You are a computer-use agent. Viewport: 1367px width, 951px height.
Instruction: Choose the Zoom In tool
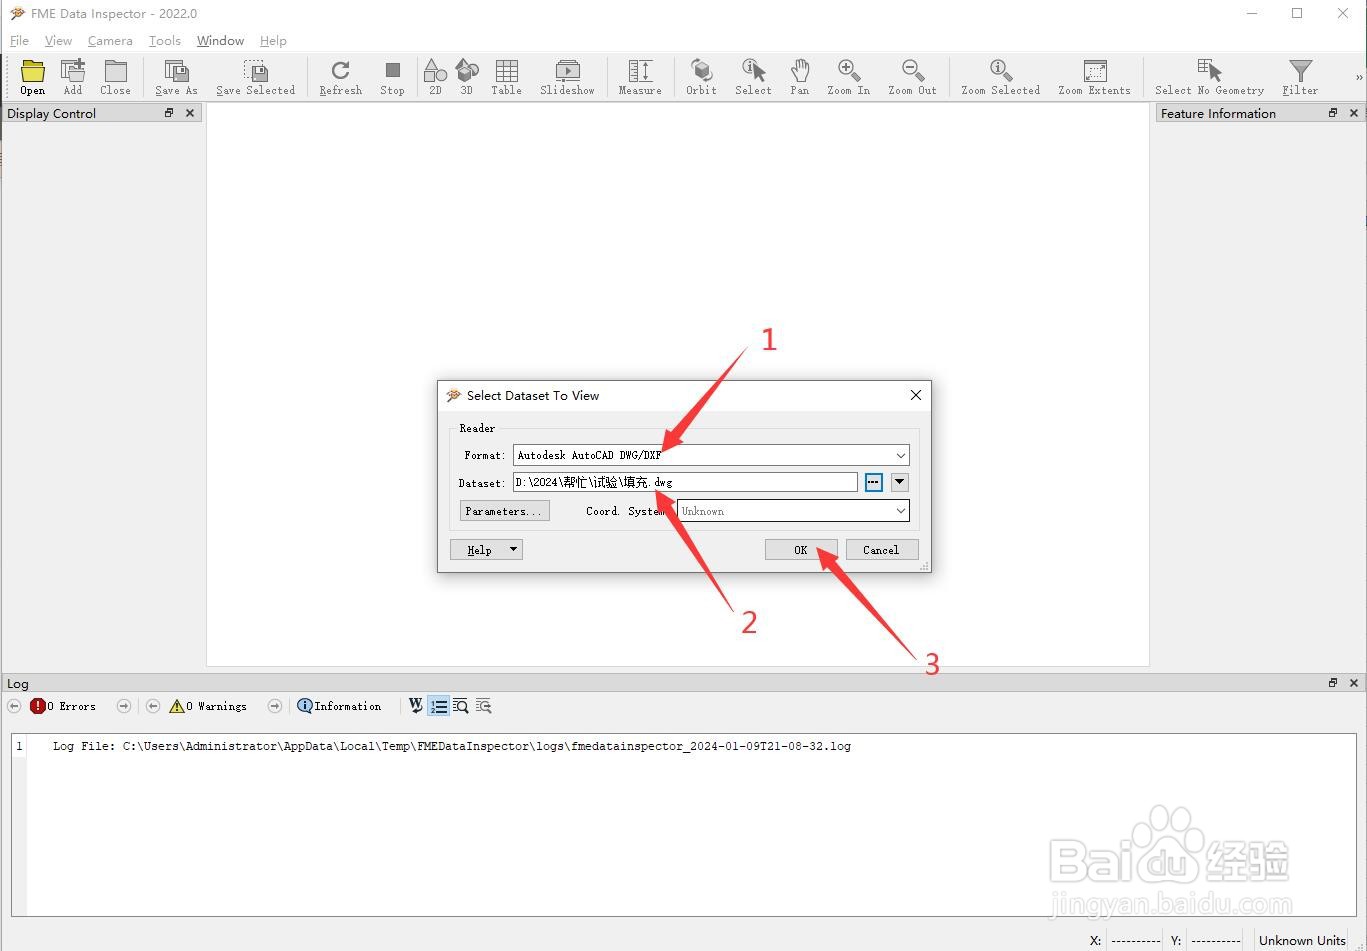848,77
